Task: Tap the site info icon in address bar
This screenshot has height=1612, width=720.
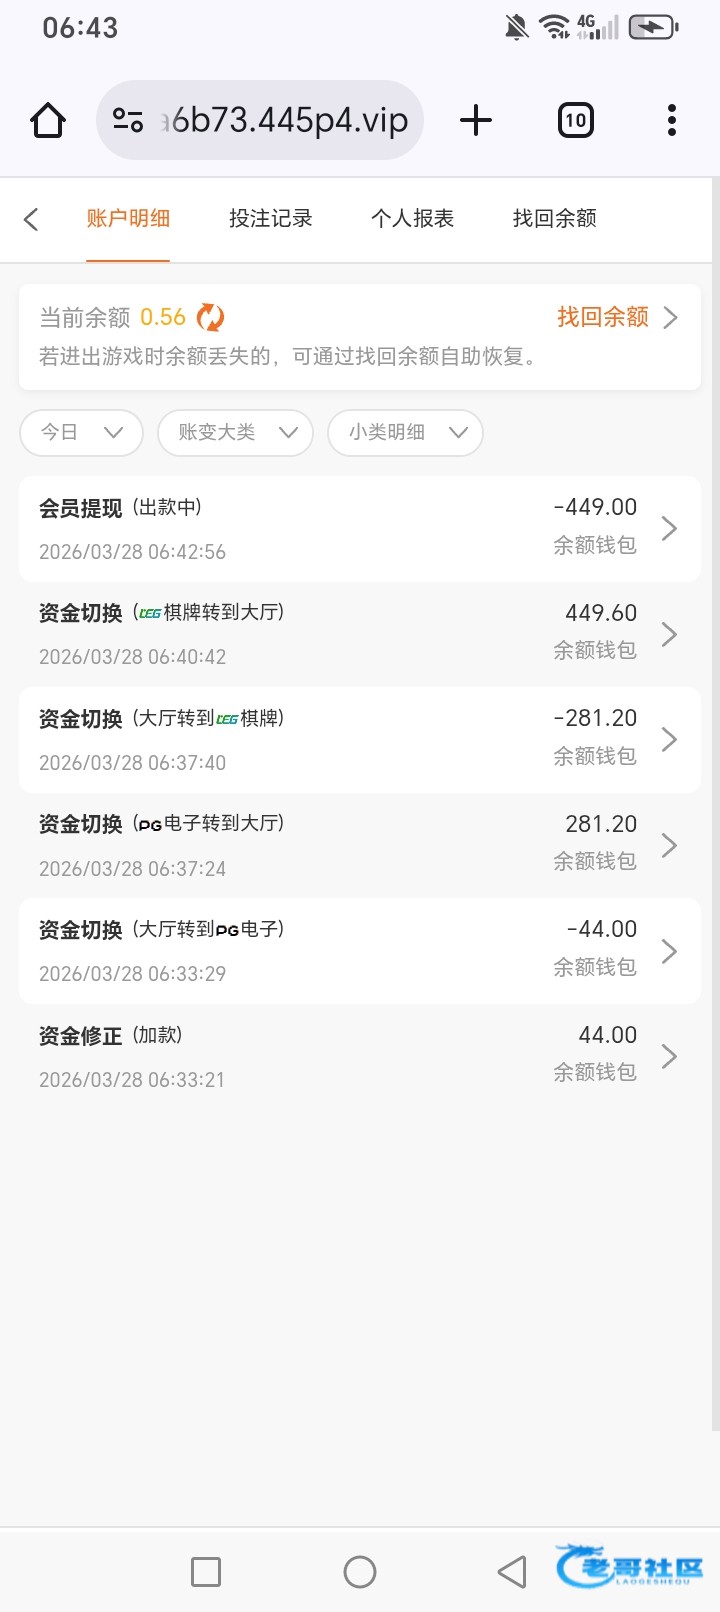Action: [x=128, y=121]
